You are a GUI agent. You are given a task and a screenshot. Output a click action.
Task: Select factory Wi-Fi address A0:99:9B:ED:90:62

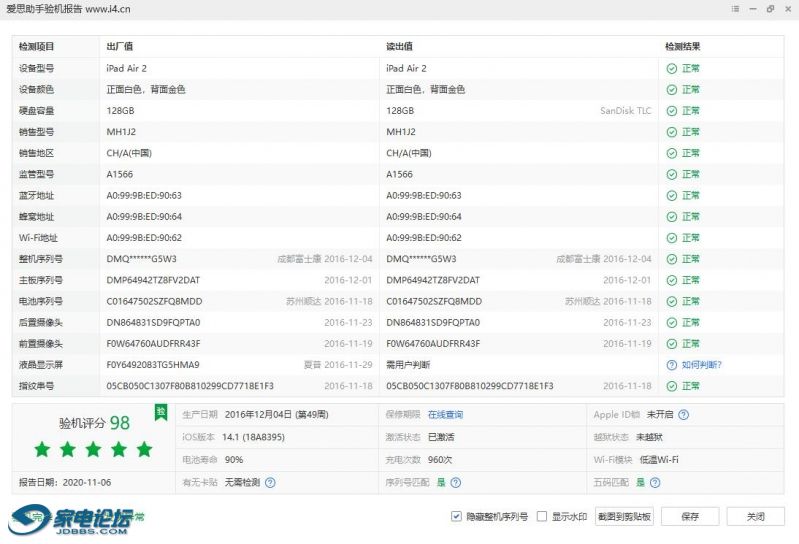tap(144, 238)
